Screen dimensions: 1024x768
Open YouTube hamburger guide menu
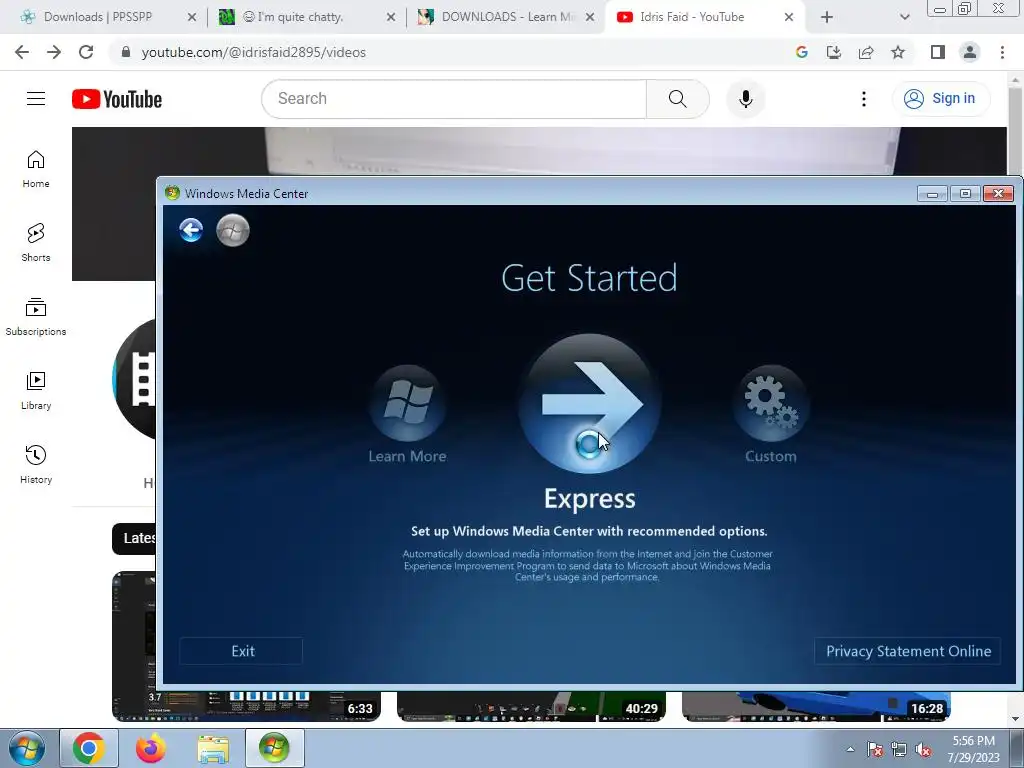[x=36, y=99]
